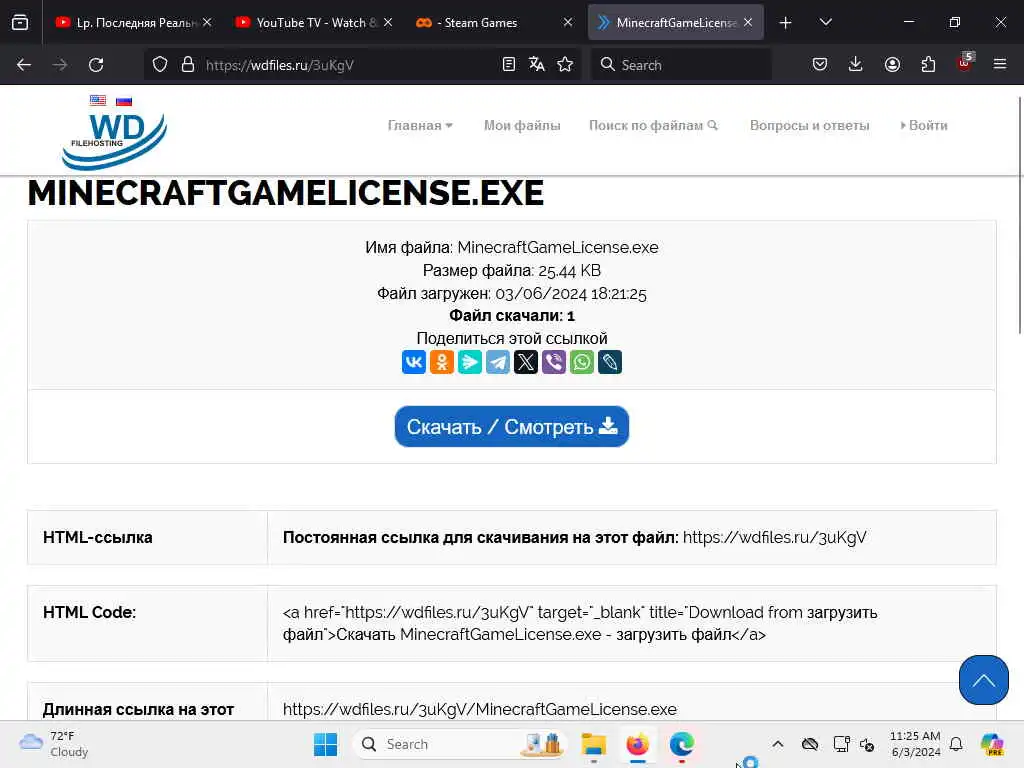Share link via X (Twitter) icon
Image resolution: width=1024 pixels, height=768 pixels.
coord(526,362)
